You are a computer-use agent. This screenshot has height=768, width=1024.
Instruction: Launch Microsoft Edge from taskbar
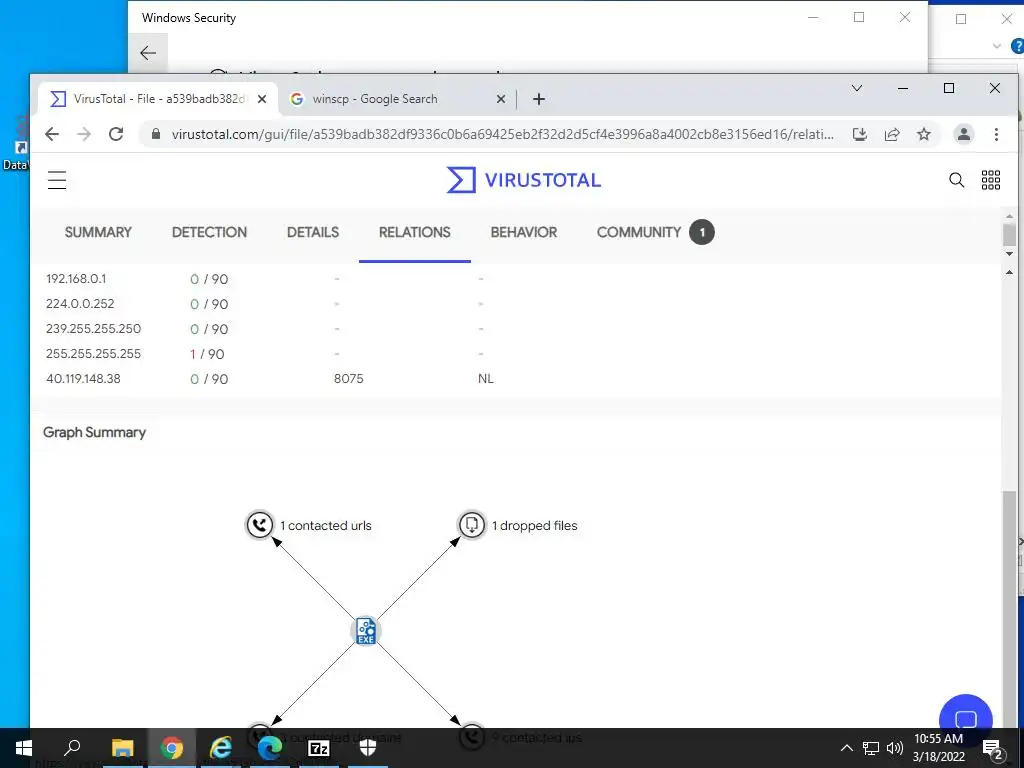[x=270, y=748]
